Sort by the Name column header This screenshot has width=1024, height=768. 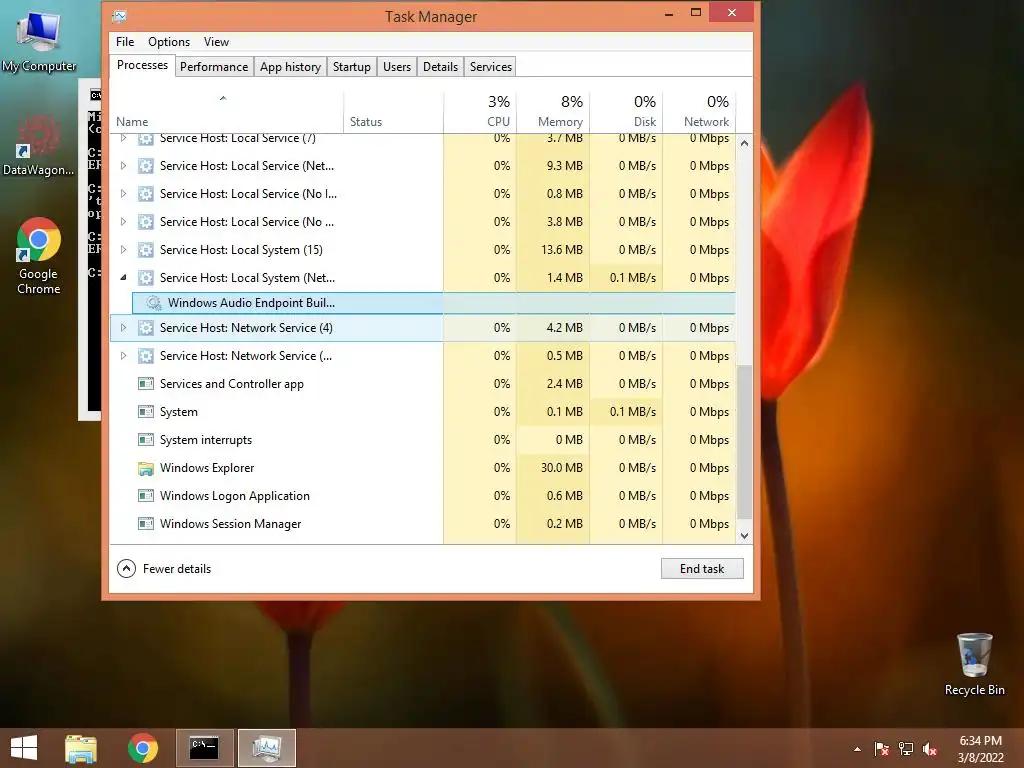coord(227,112)
